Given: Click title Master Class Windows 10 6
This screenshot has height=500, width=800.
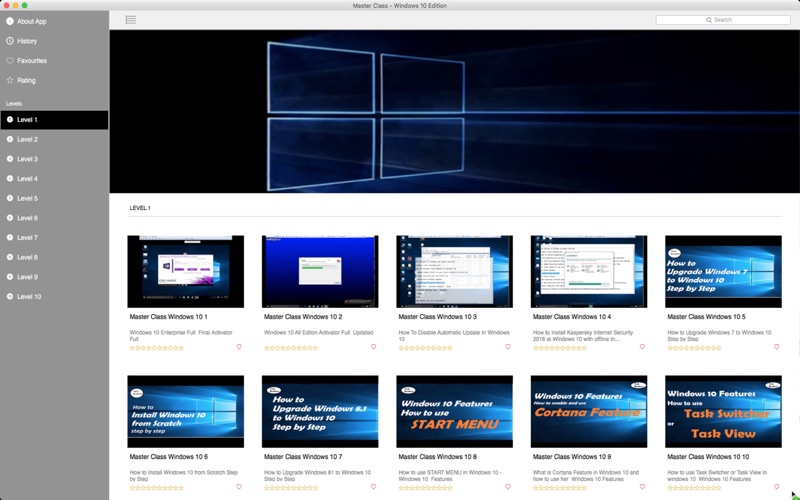Looking at the screenshot, I should click(168, 457).
